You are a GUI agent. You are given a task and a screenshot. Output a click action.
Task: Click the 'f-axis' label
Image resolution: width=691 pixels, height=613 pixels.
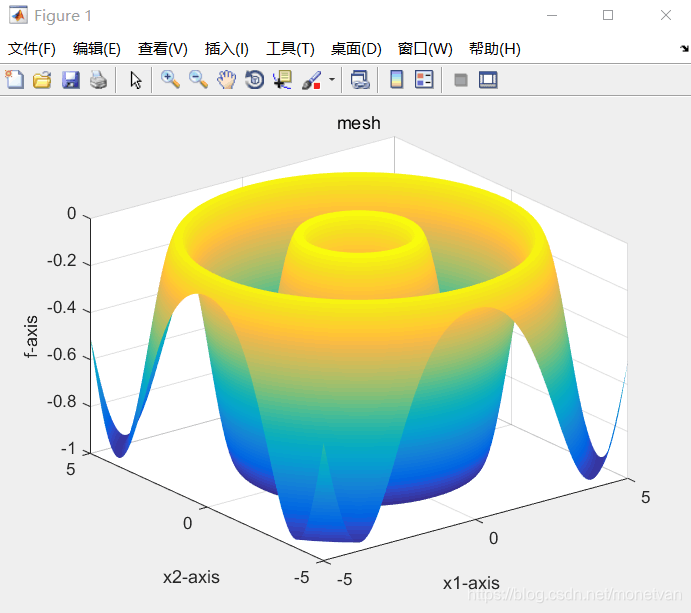tap(31, 336)
